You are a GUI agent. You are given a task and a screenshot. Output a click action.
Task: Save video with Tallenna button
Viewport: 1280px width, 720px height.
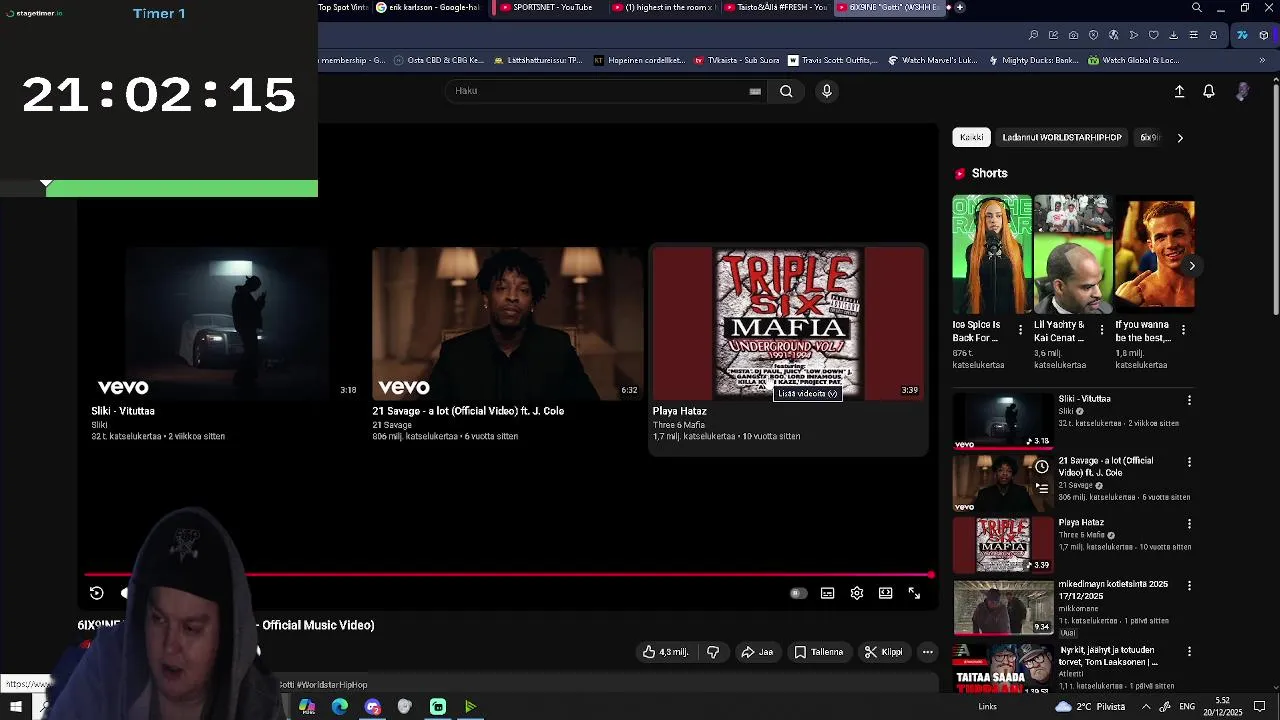pos(819,652)
